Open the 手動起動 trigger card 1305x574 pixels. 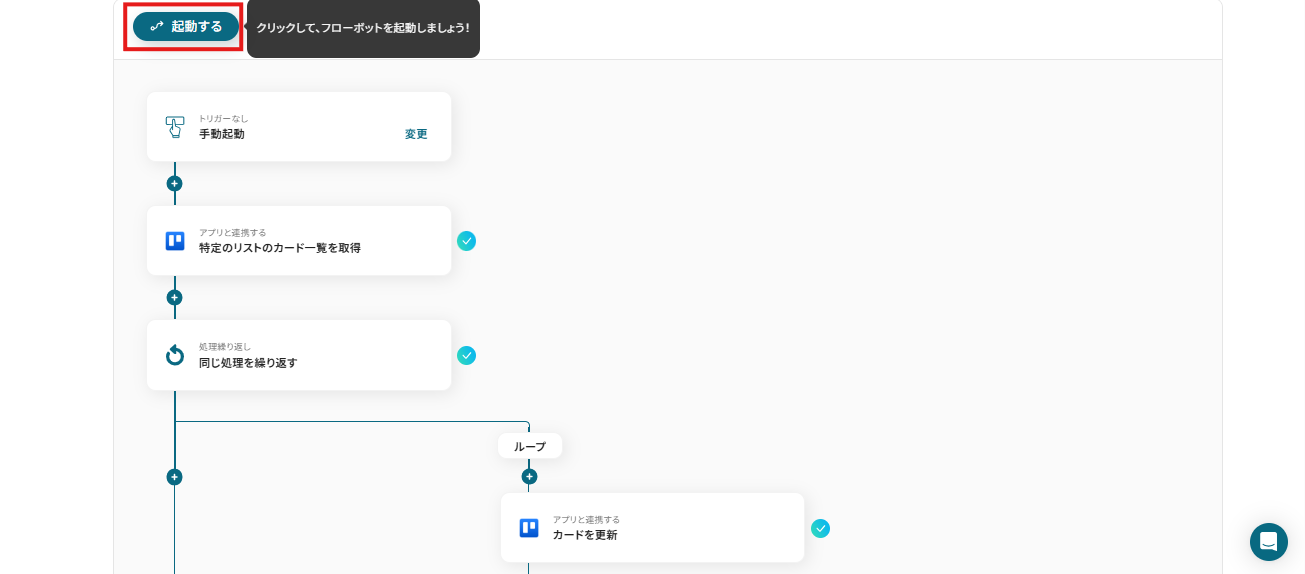(299, 127)
